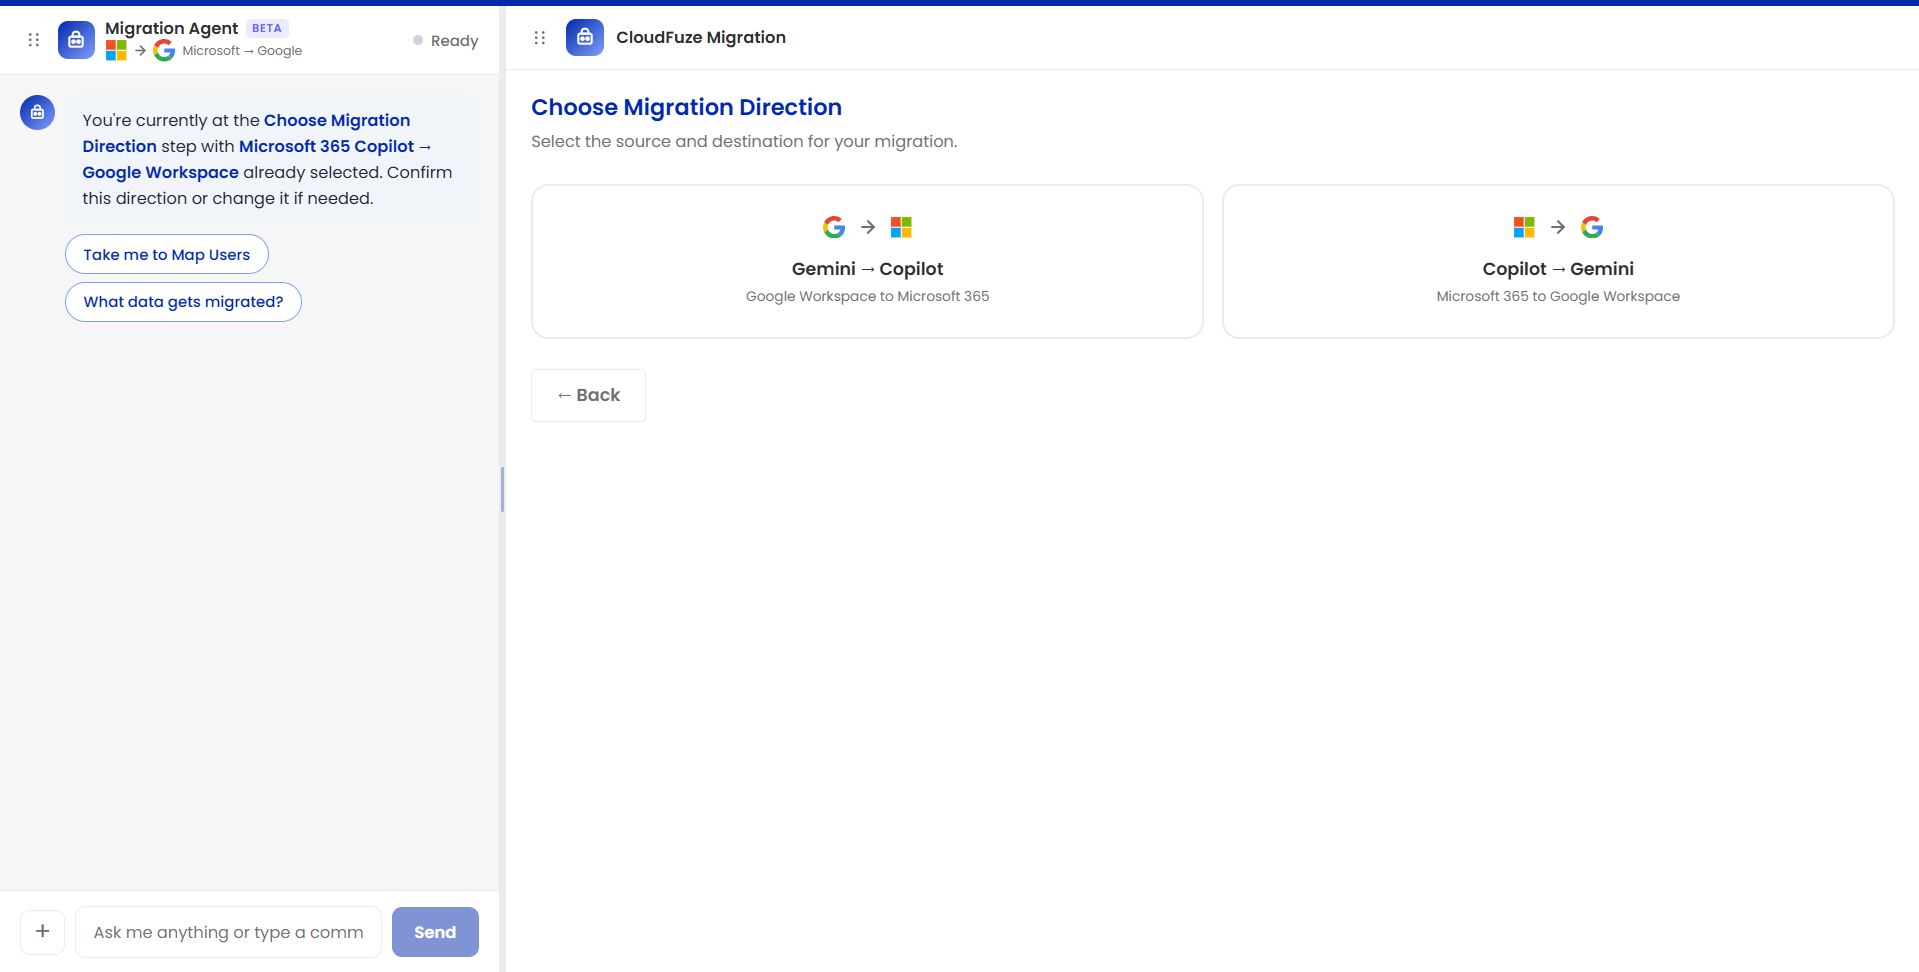Choose the Take me to Map Users suggestion

tap(167, 254)
